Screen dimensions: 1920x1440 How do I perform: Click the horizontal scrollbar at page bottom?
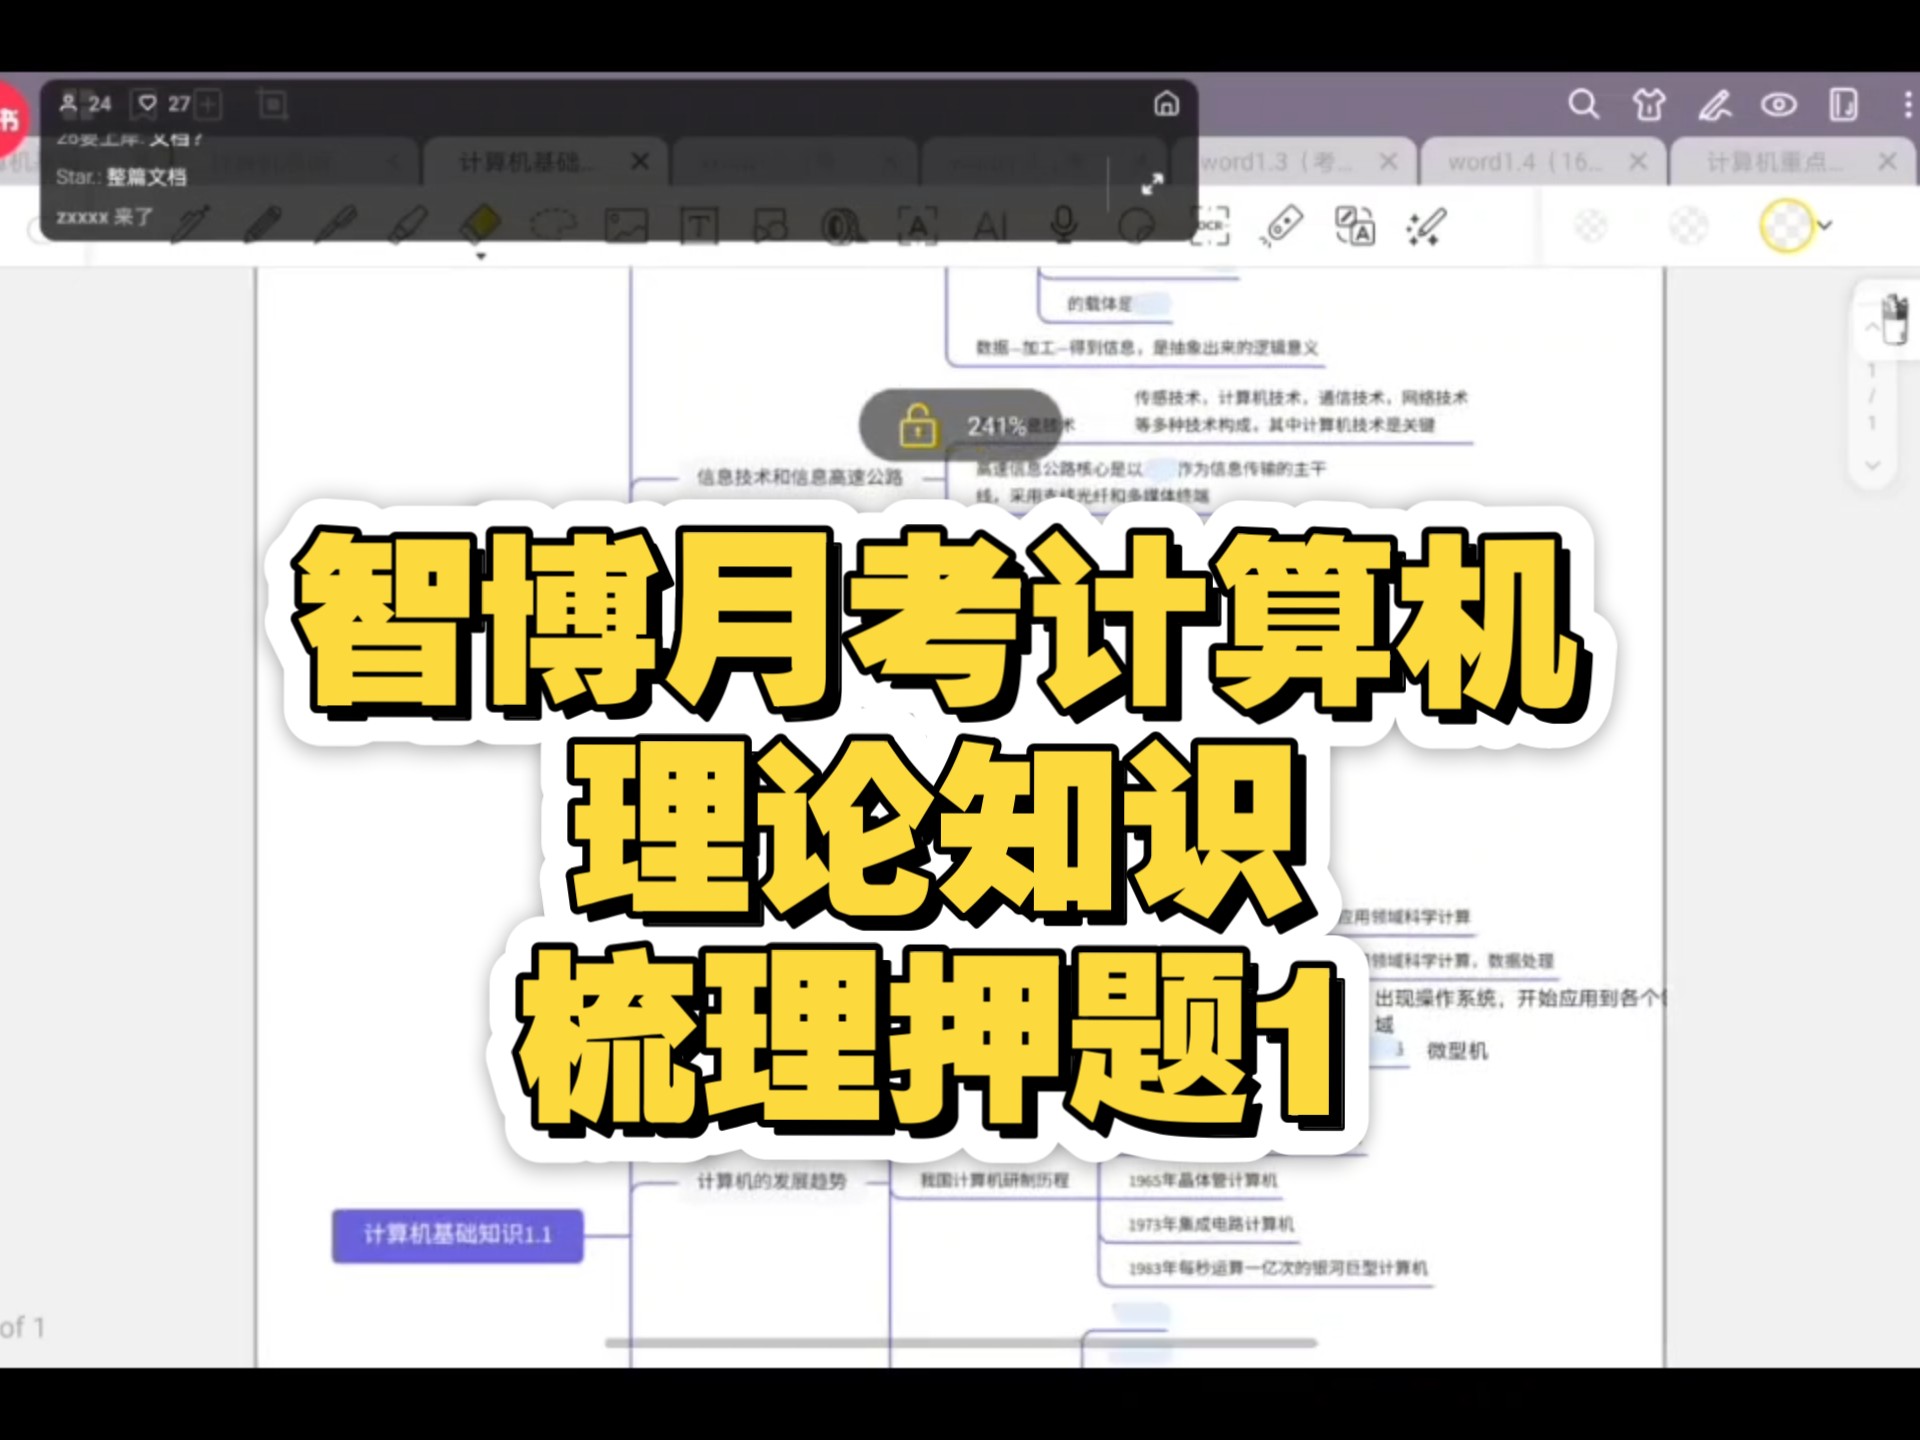click(960, 1343)
